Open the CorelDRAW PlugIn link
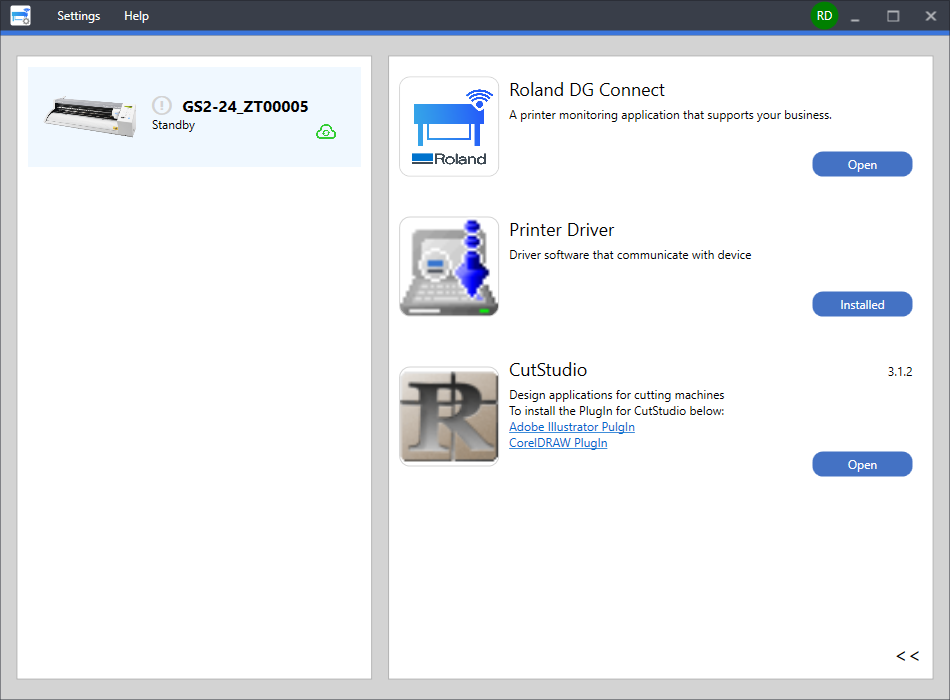The height and width of the screenshot is (700, 950). pos(558,442)
